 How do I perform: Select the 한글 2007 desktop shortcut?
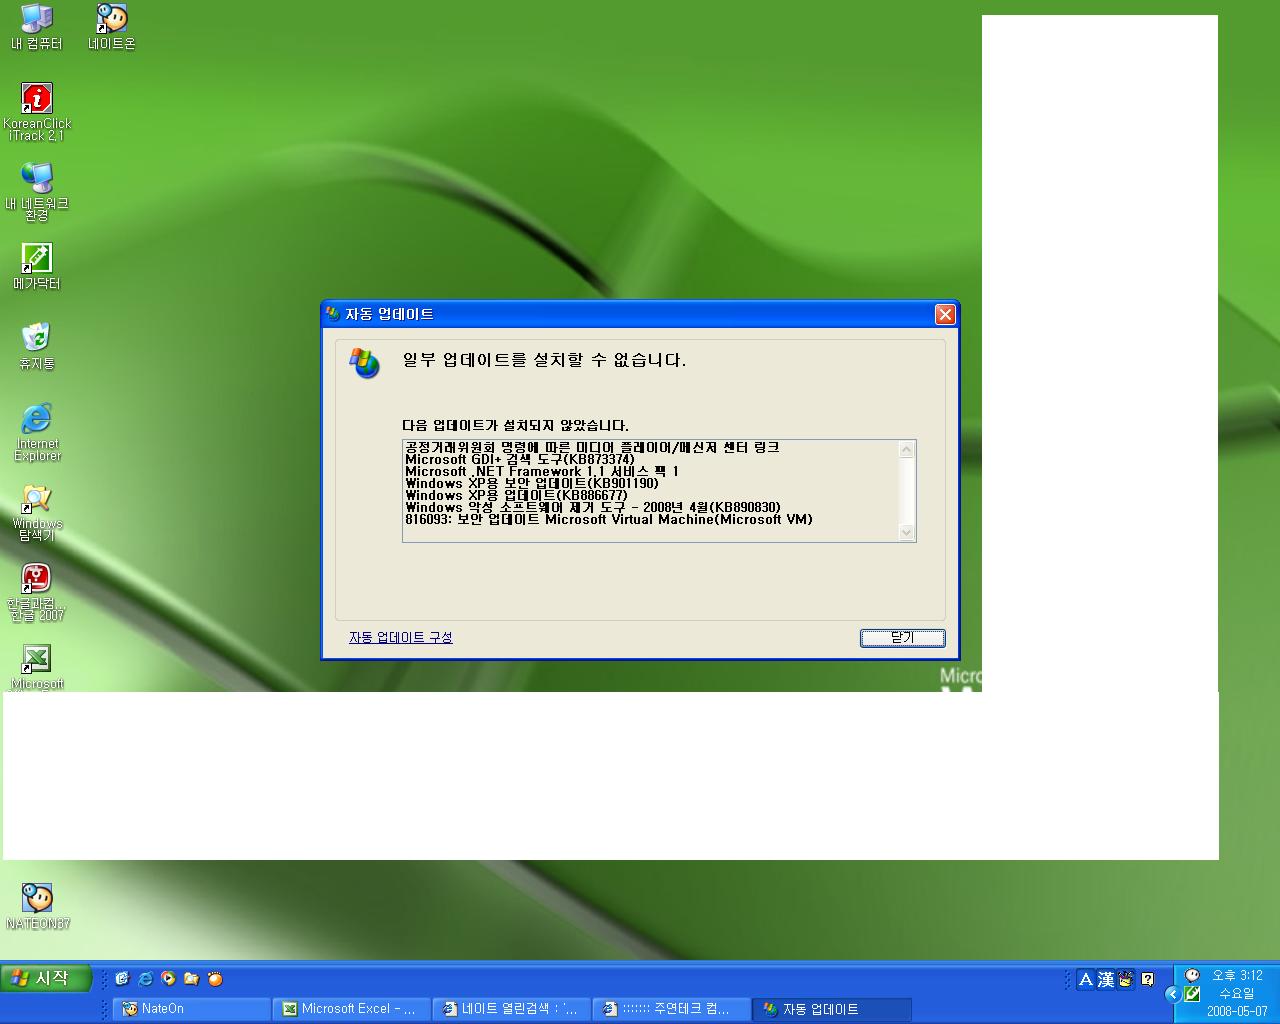click(x=37, y=592)
